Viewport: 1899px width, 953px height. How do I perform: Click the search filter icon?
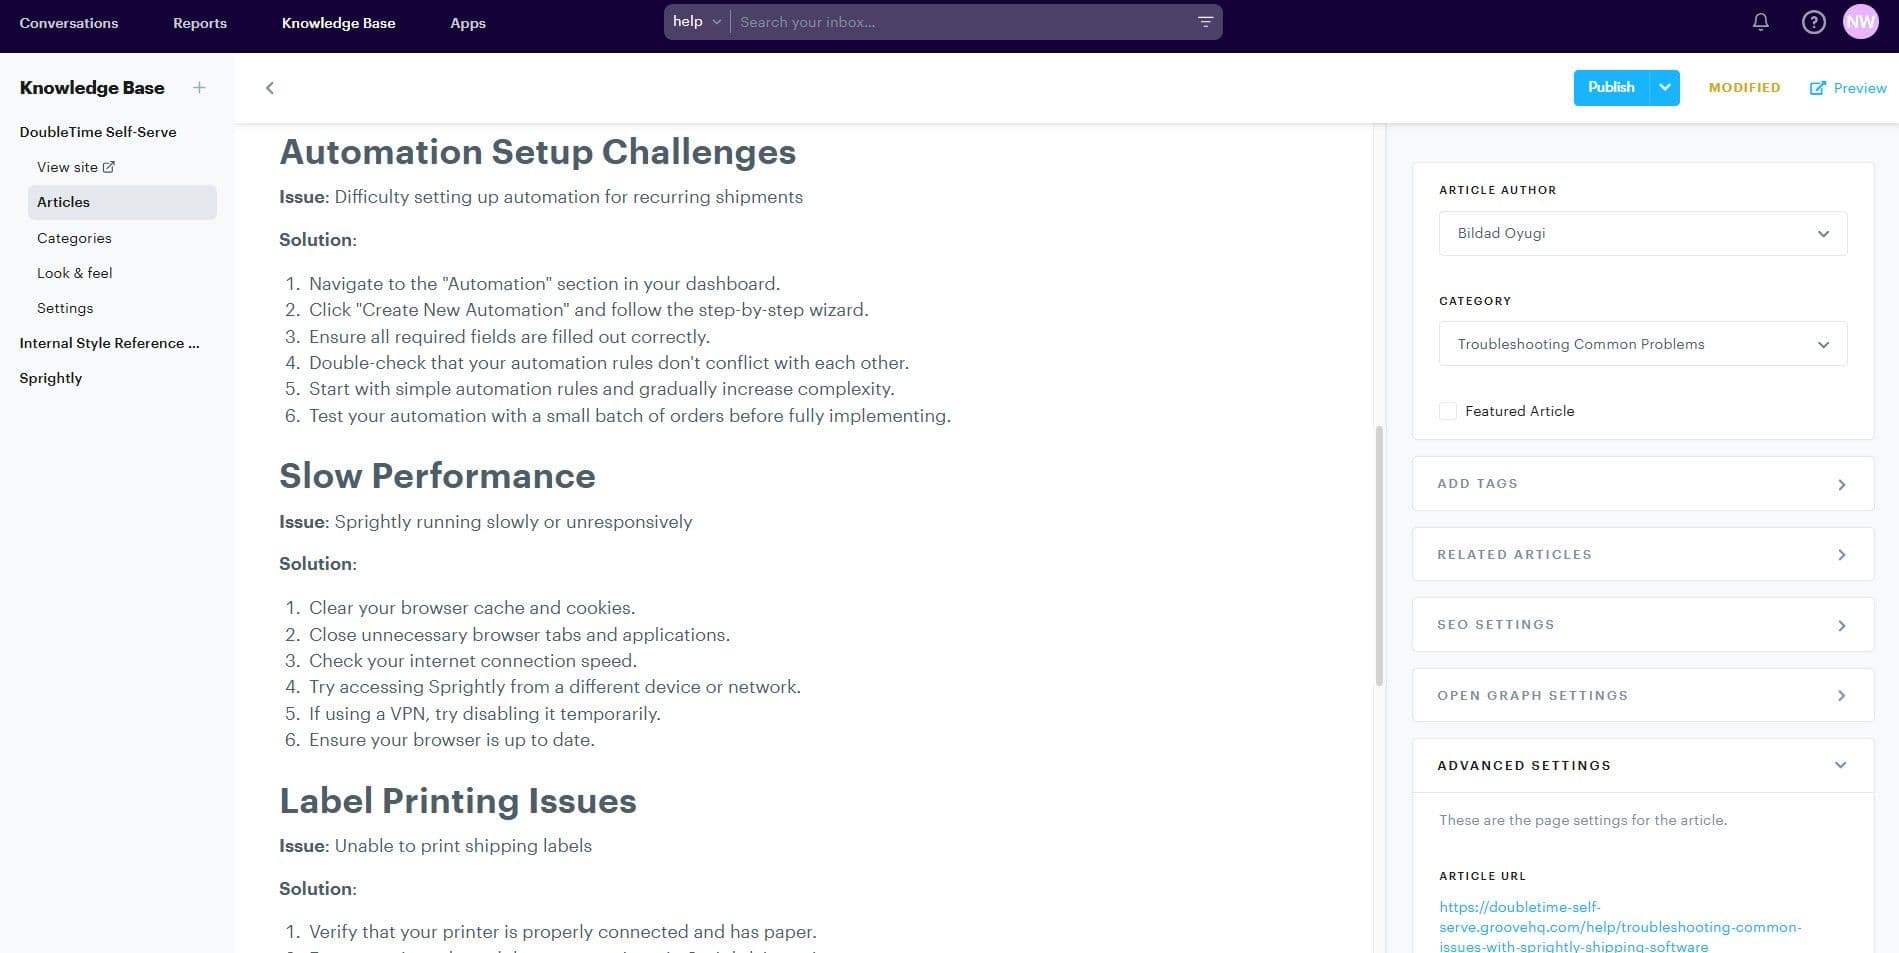(x=1205, y=21)
